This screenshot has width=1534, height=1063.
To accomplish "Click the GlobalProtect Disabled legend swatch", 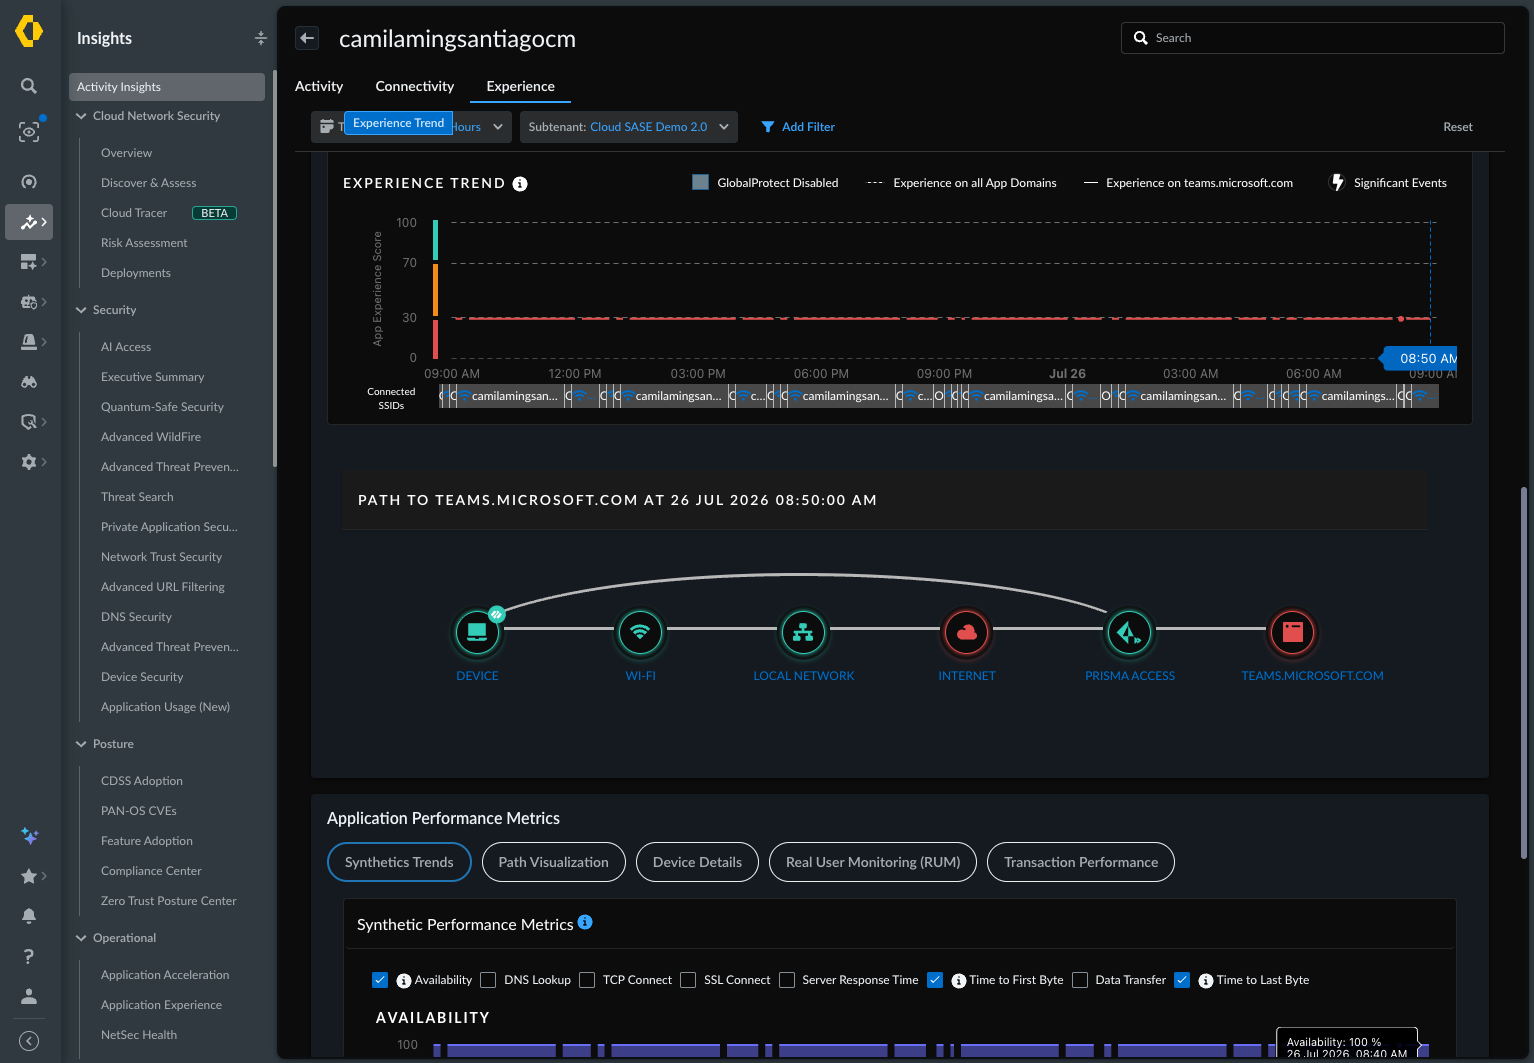I will click(x=701, y=182).
